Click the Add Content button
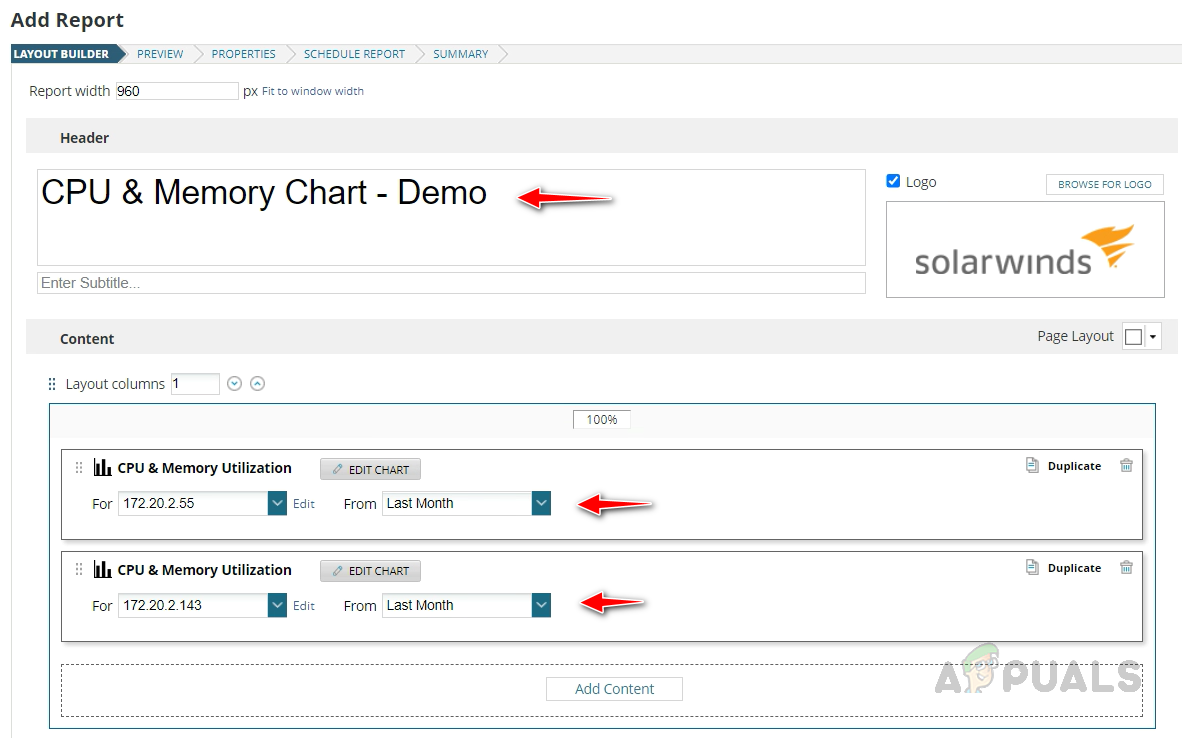This screenshot has width=1182, height=738. 614,689
